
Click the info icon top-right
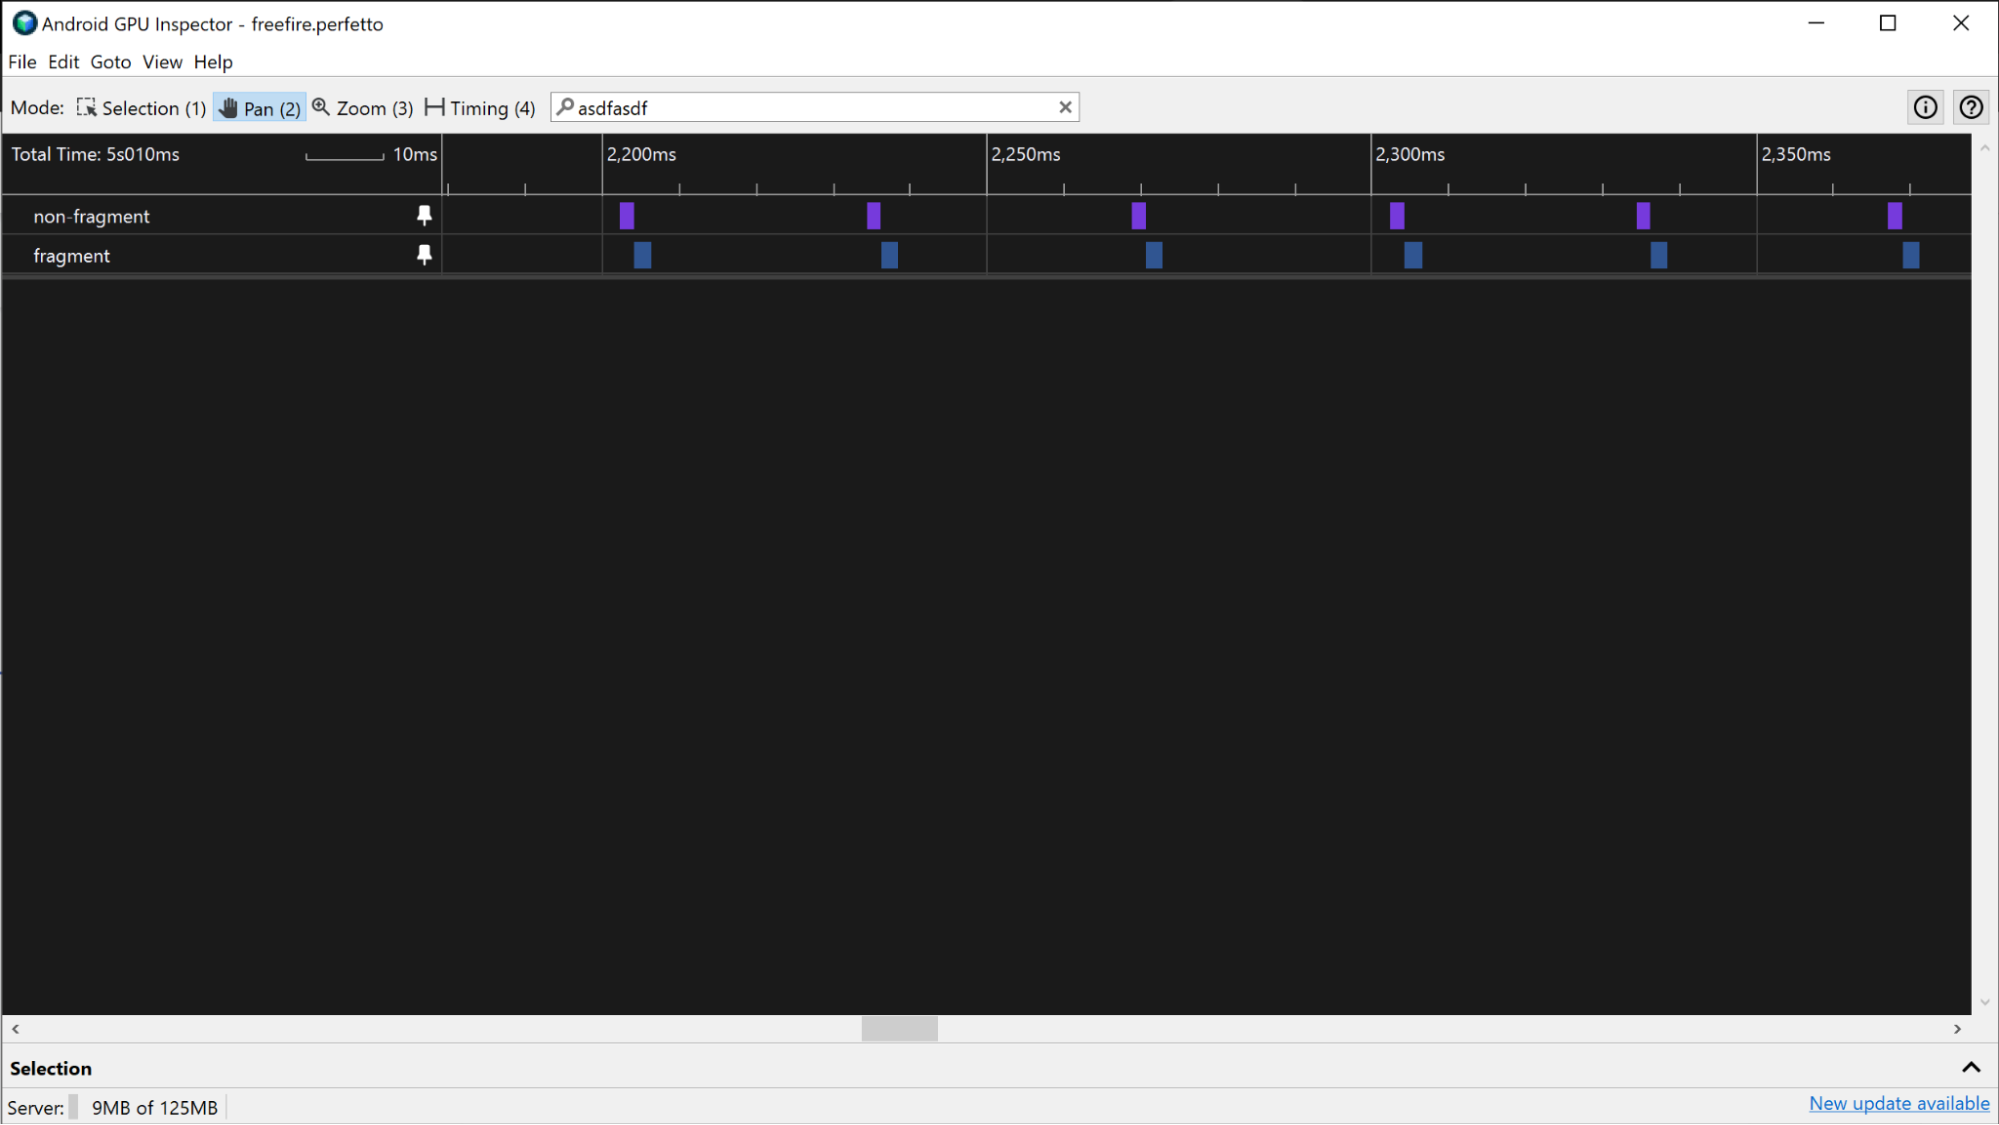pyautogui.click(x=1925, y=106)
